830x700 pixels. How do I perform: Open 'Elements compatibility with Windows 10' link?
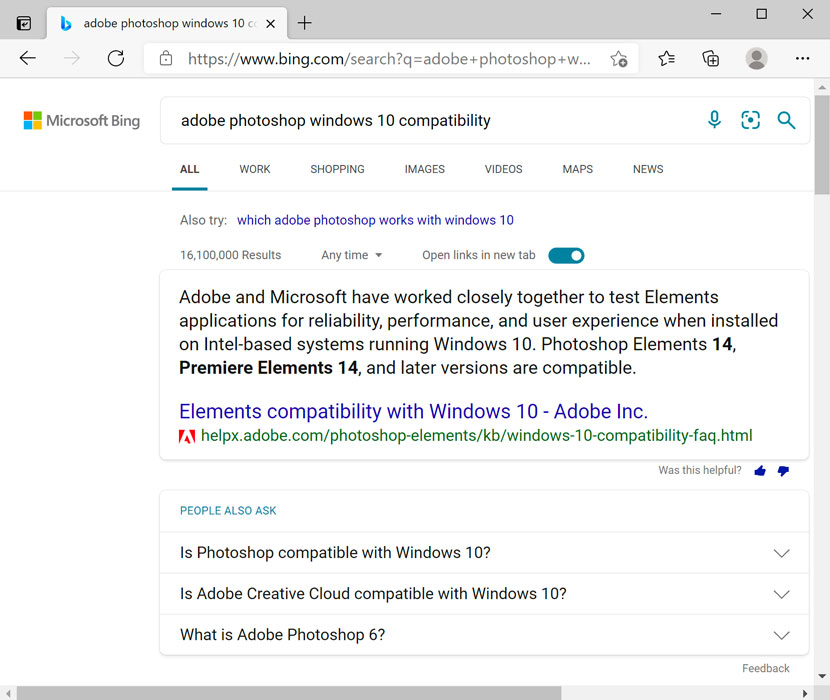[x=413, y=411]
